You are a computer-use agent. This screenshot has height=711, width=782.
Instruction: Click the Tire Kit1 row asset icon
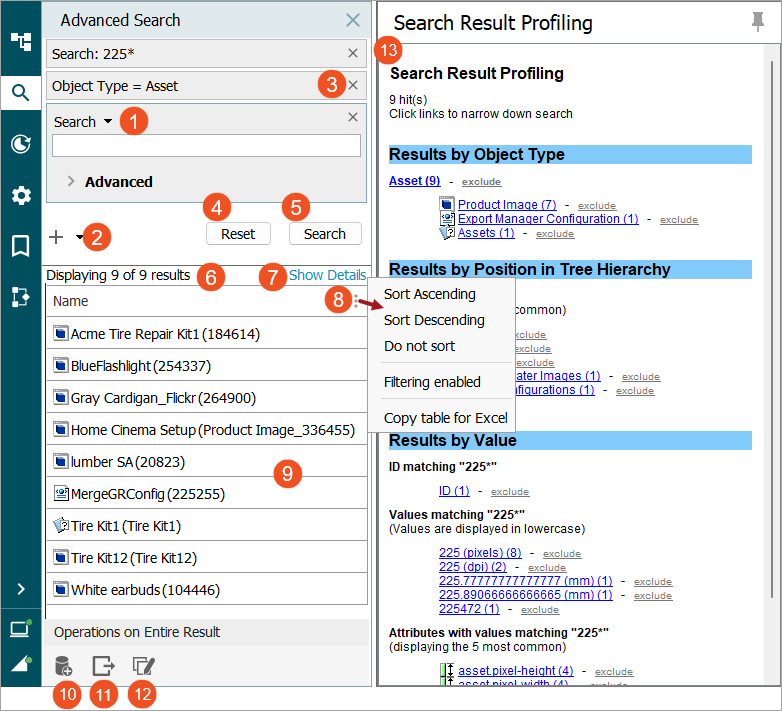click(61, 525)
